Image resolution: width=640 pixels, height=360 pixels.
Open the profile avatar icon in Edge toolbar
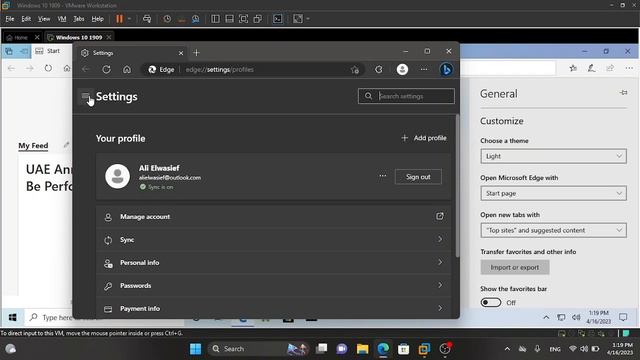click(x=402, y=69)
